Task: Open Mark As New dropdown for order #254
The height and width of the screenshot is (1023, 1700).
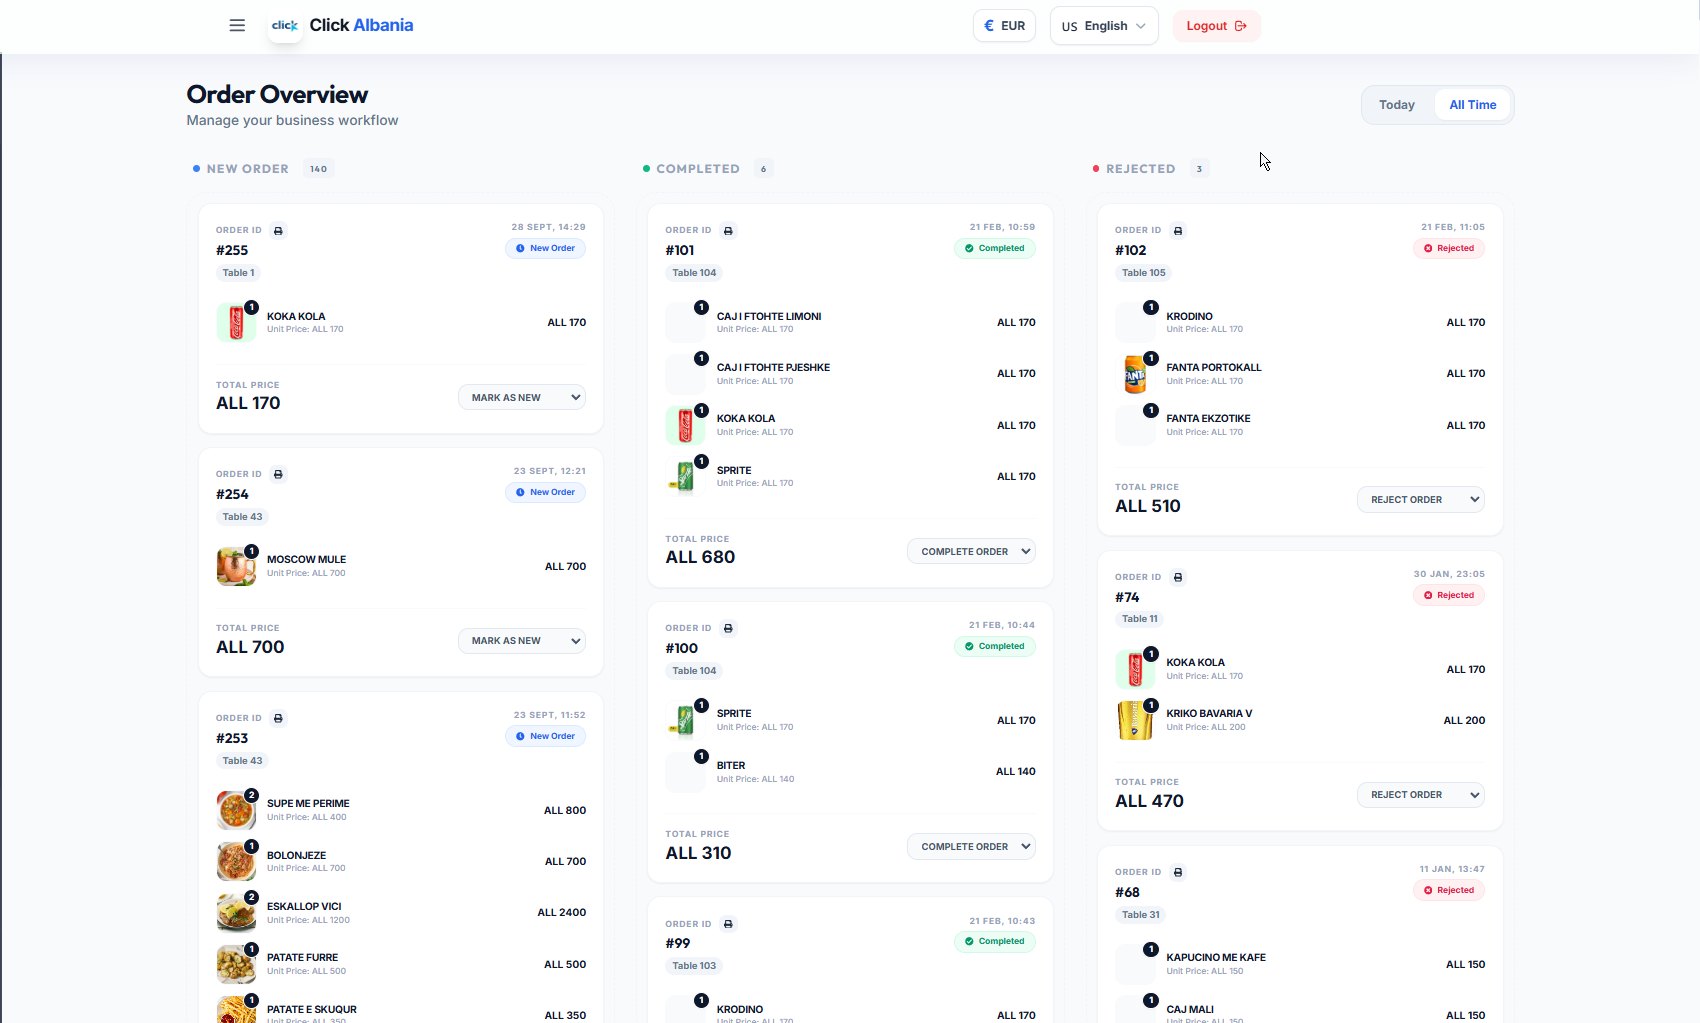Action: point(522,641)
